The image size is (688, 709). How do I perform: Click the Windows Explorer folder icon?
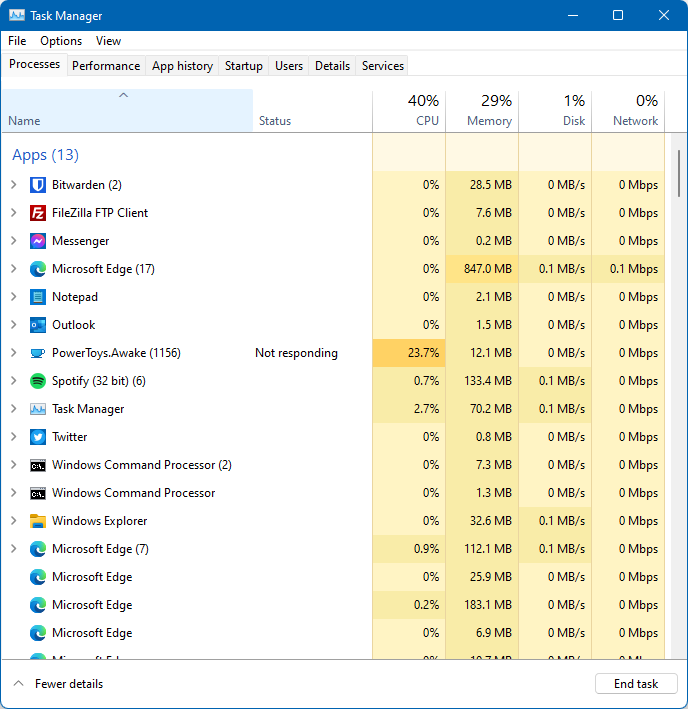[x=38, y=521]
